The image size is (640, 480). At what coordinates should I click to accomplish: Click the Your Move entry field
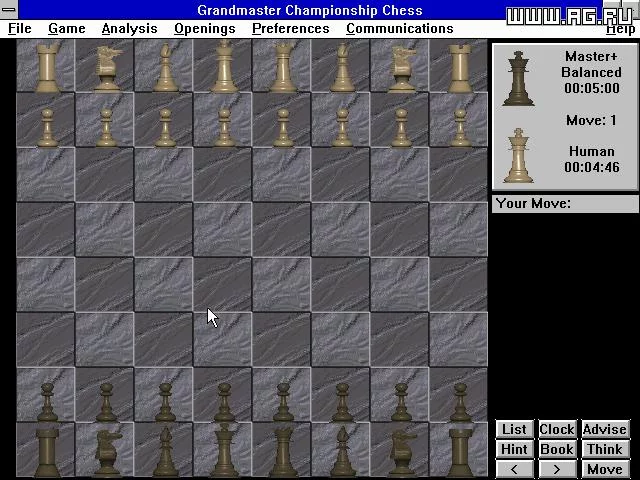point(565,203)
